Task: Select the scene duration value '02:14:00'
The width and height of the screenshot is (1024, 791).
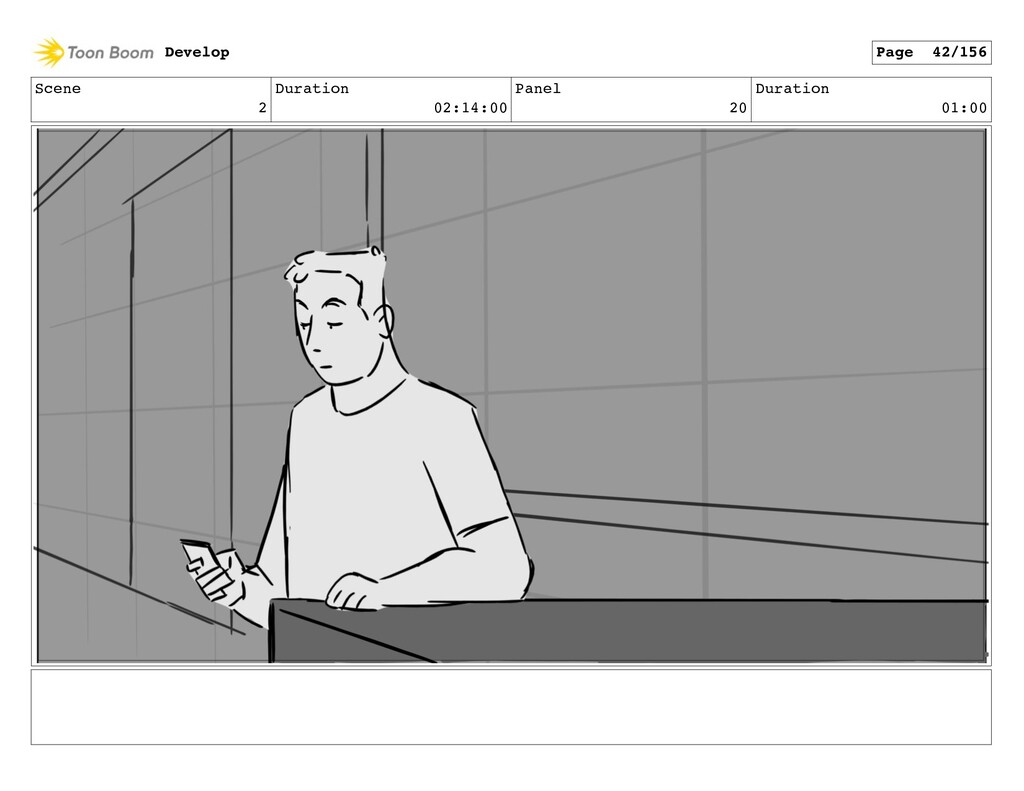Action: [470, 108]
